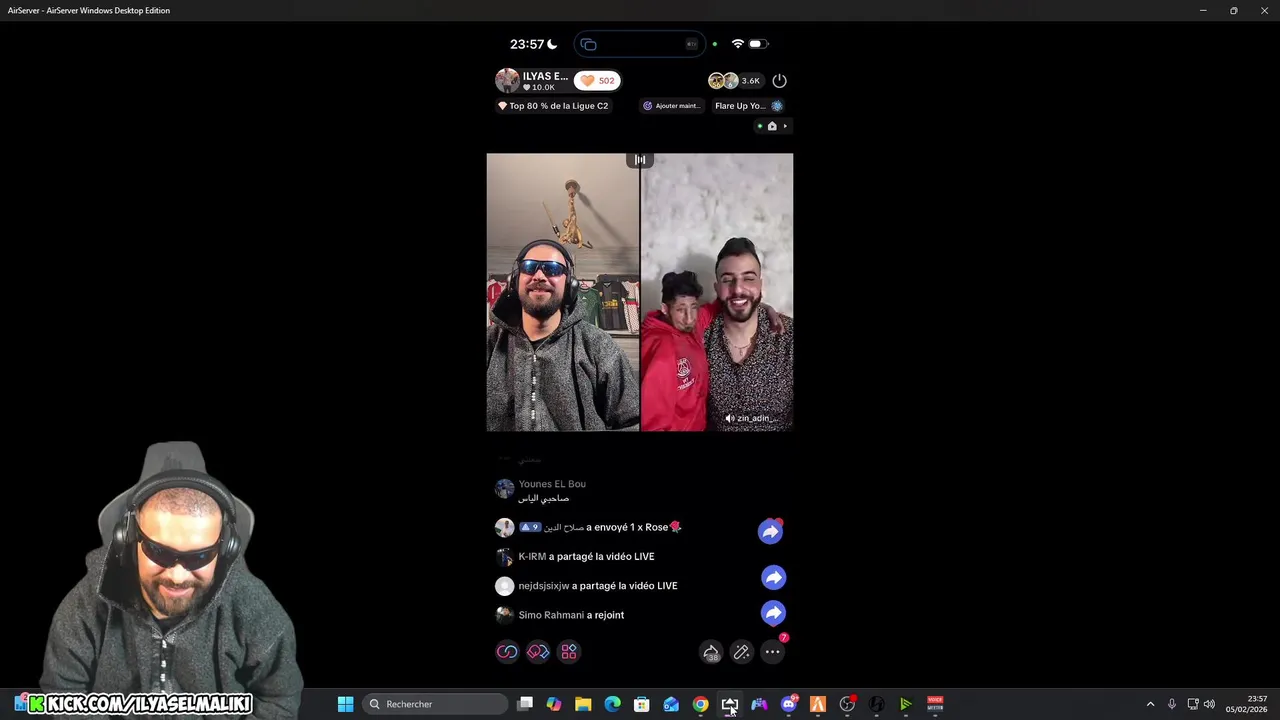Tap the power icon to end the LIVE
The width and height of the screenshot is (1280, 720).
coord(779,81)
